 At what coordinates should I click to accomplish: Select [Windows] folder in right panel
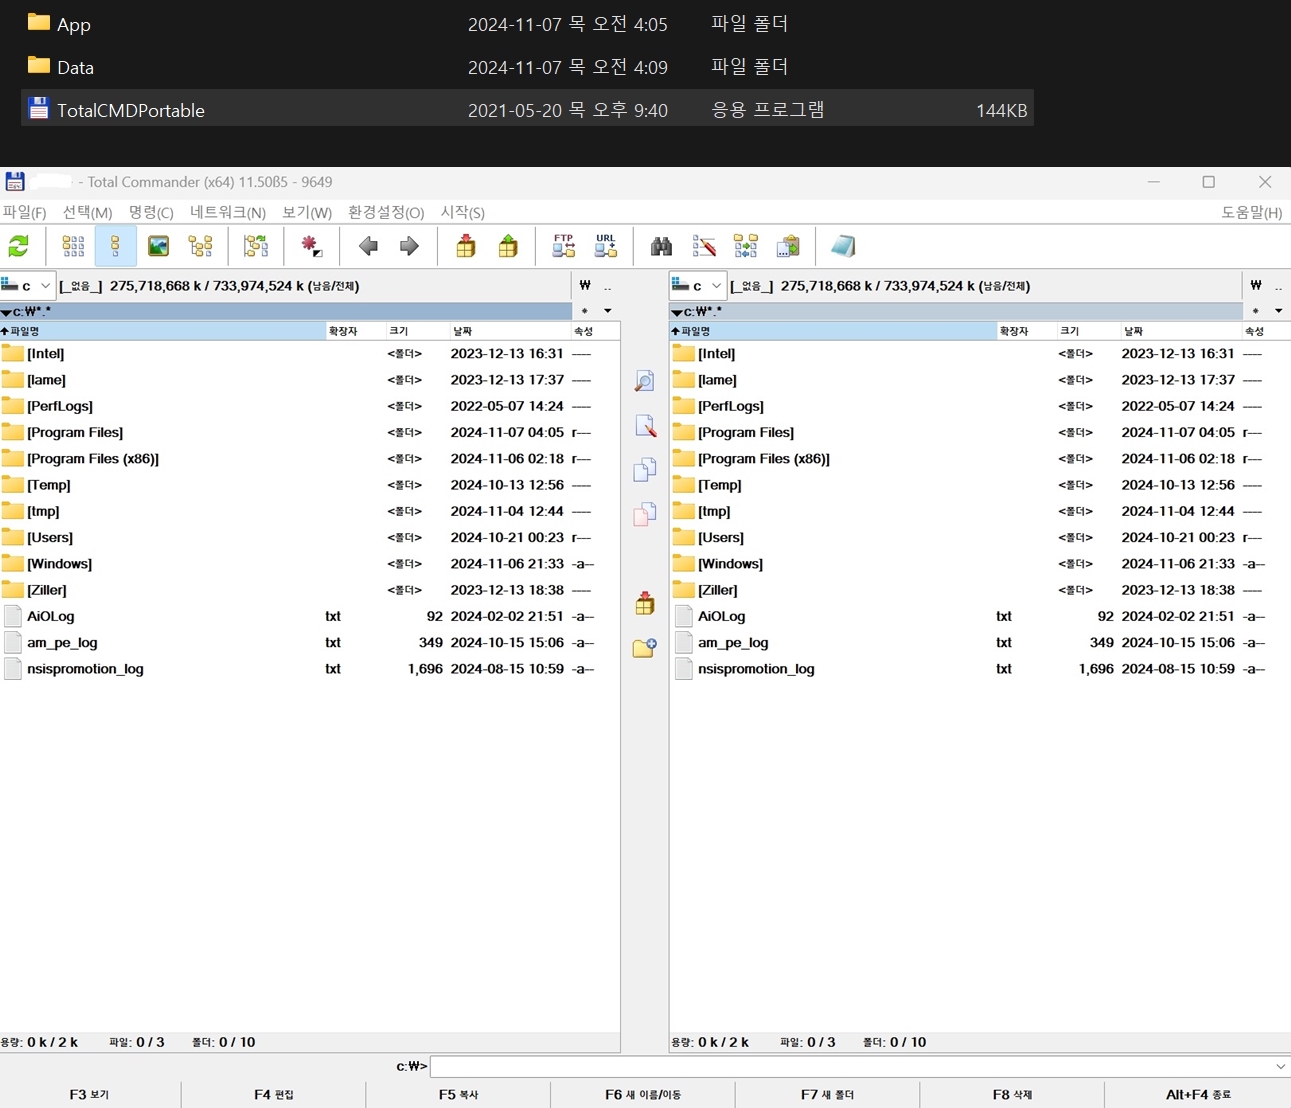pos(980,564)
